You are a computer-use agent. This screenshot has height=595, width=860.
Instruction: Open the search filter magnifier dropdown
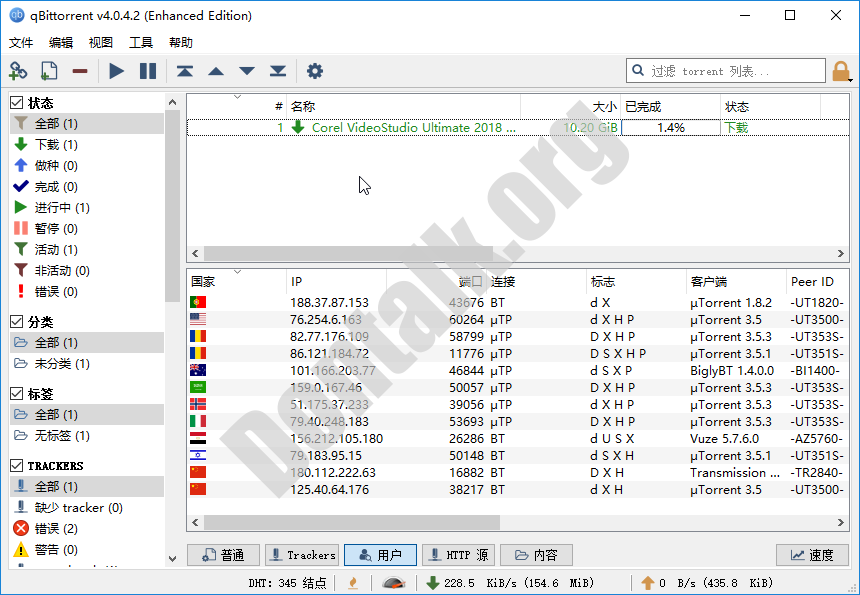pos(639,71)
